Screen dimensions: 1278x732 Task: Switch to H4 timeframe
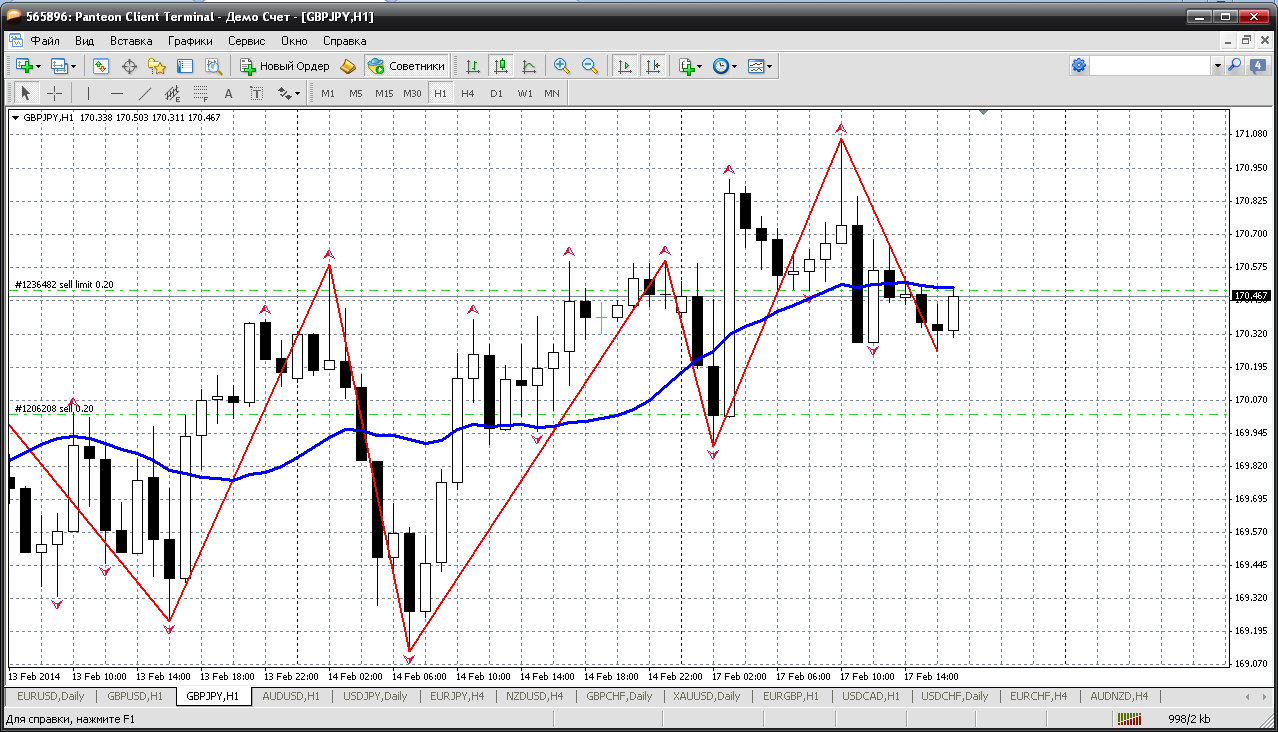tap(468, 93)
